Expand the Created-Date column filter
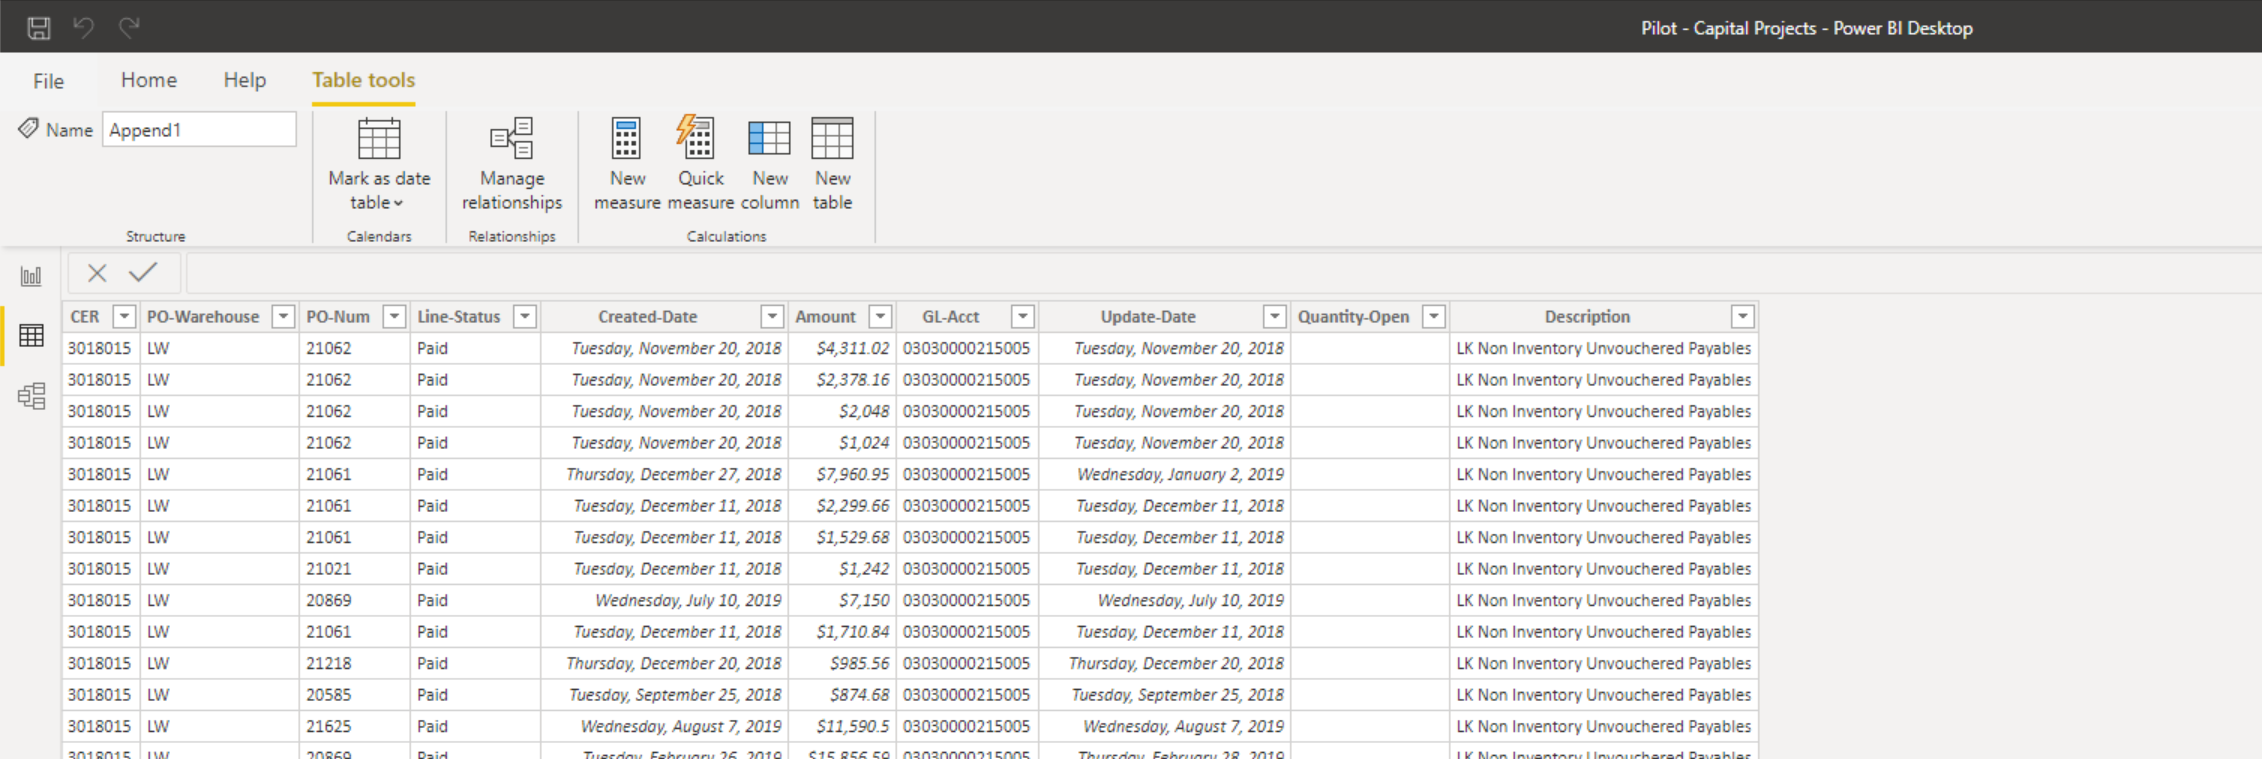 click(772, 317)
